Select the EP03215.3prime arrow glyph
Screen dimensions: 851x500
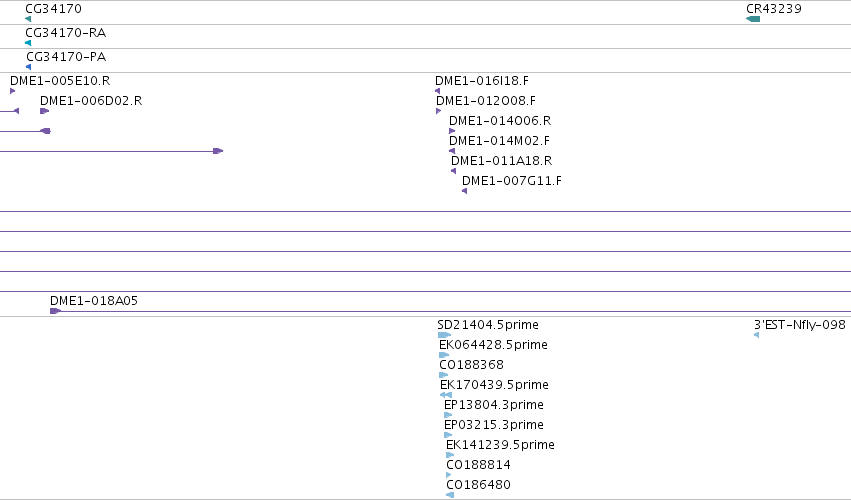448,435
